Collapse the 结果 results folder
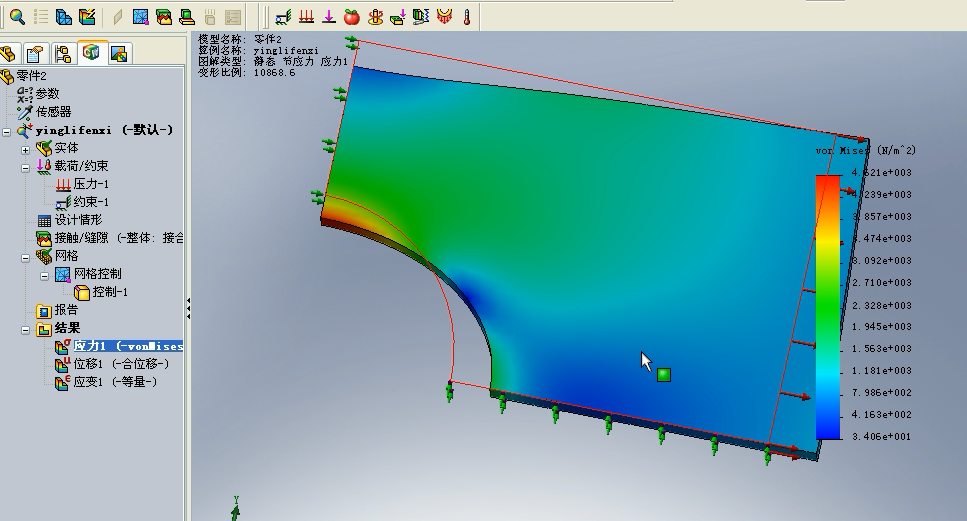967x521 pixels. (x=25, y=328)
